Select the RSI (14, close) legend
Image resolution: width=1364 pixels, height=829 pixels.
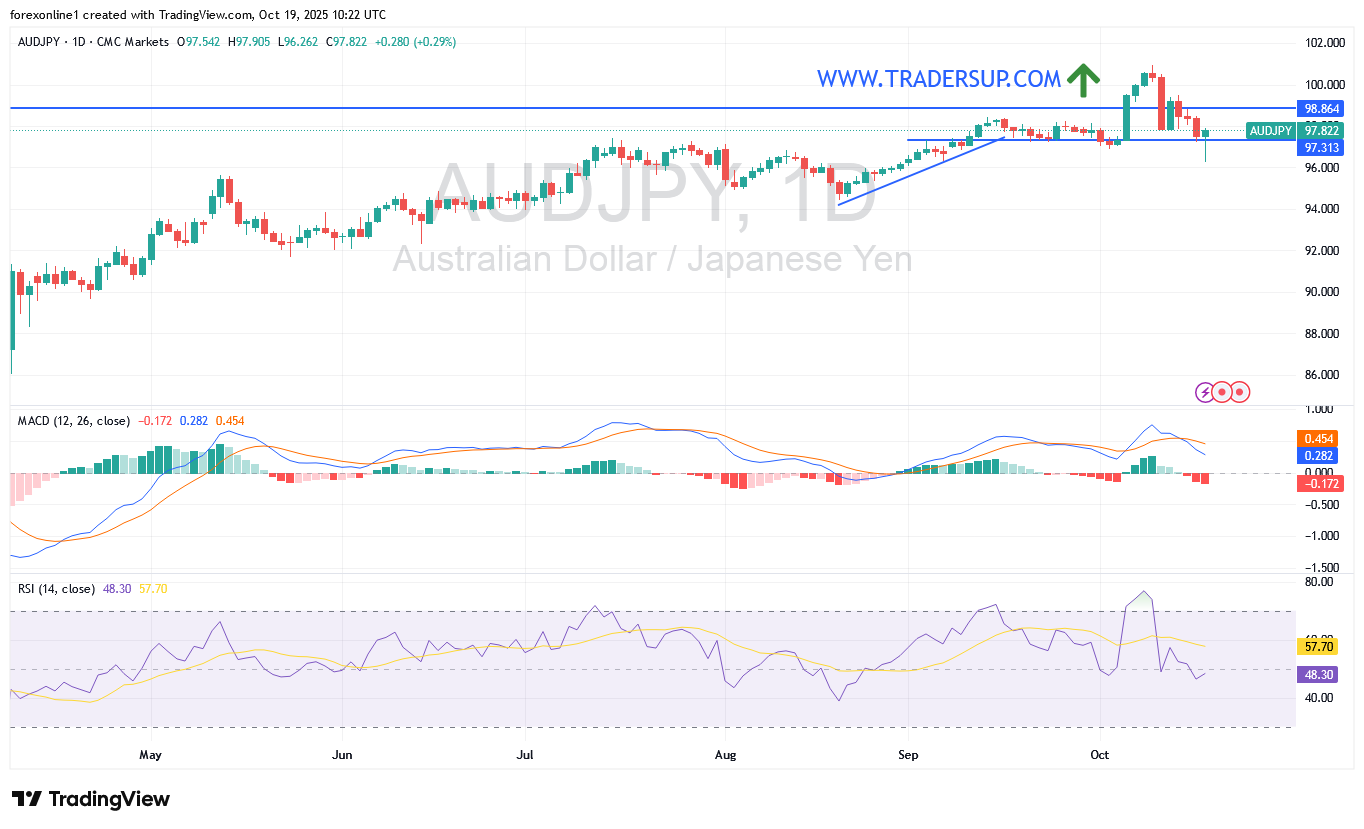click(x=57, y=589)
